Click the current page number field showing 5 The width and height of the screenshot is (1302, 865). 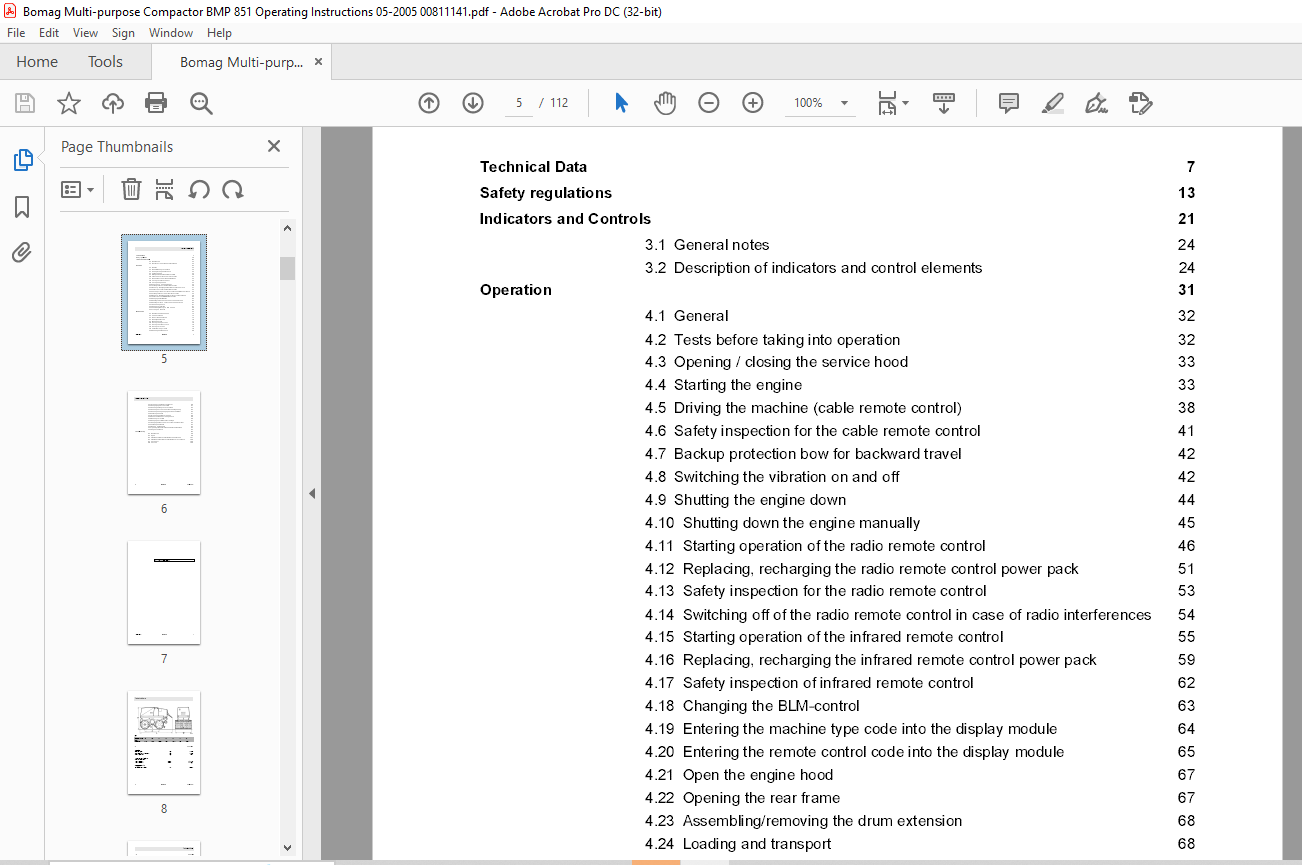519,103
